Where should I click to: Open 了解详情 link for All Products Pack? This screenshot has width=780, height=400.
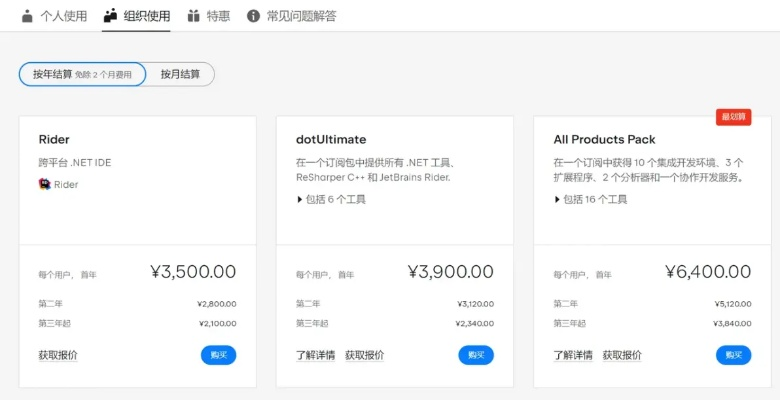(573, 355)
